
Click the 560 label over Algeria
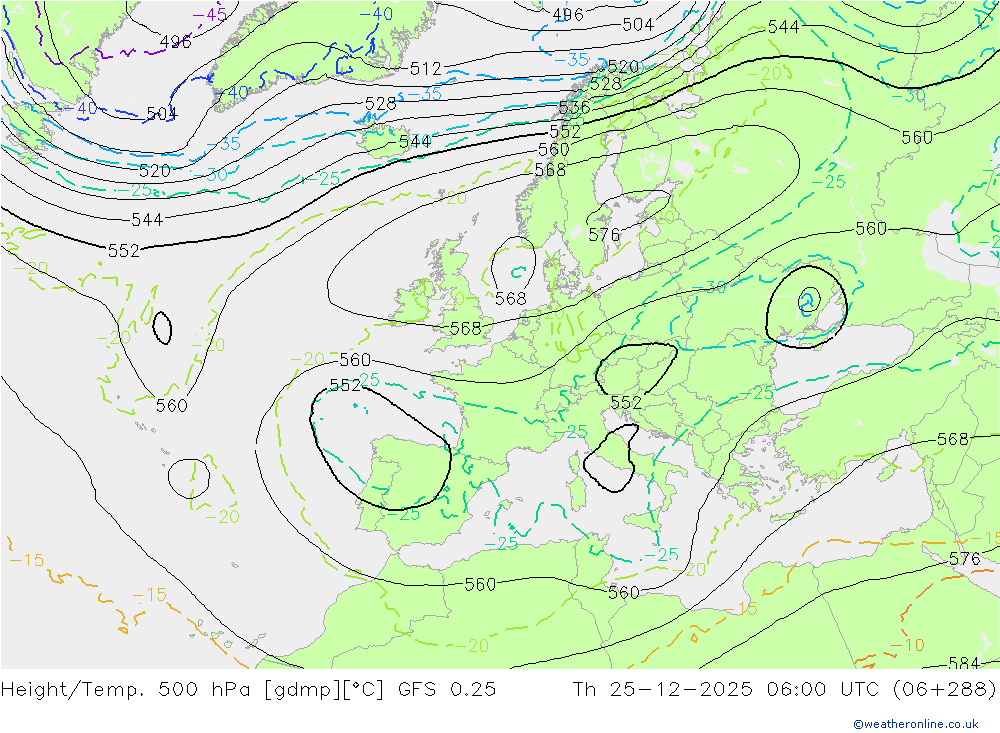pos(480,584)
